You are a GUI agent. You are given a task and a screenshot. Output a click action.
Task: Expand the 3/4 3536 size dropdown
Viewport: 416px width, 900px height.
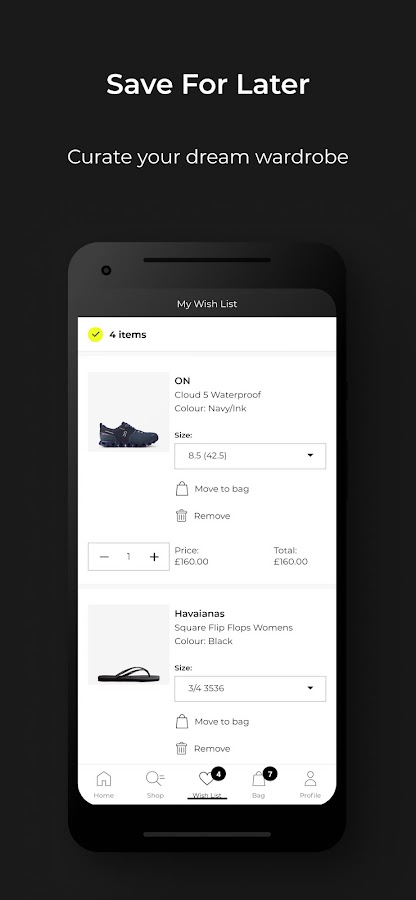[250, 688]
